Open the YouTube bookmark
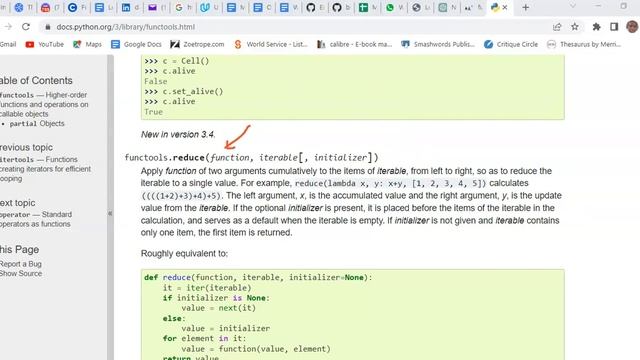The image size is (640, 360). coord(44,44)
